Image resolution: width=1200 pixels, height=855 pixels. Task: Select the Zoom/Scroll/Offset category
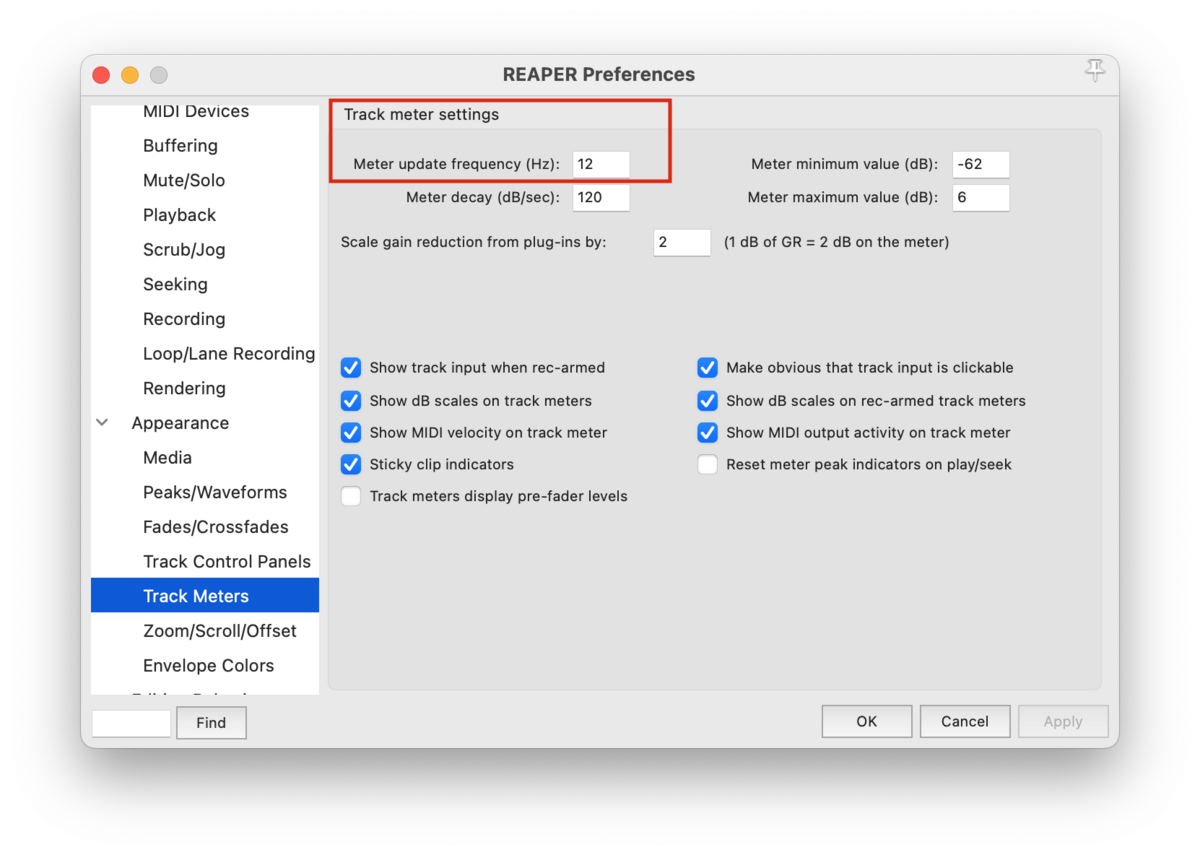click(x=220, y=630)
